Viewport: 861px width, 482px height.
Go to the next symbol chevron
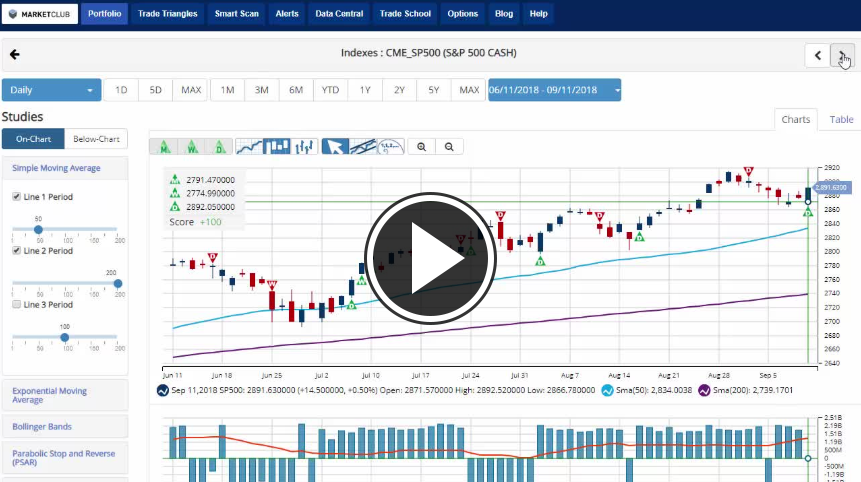pos(842,55)
